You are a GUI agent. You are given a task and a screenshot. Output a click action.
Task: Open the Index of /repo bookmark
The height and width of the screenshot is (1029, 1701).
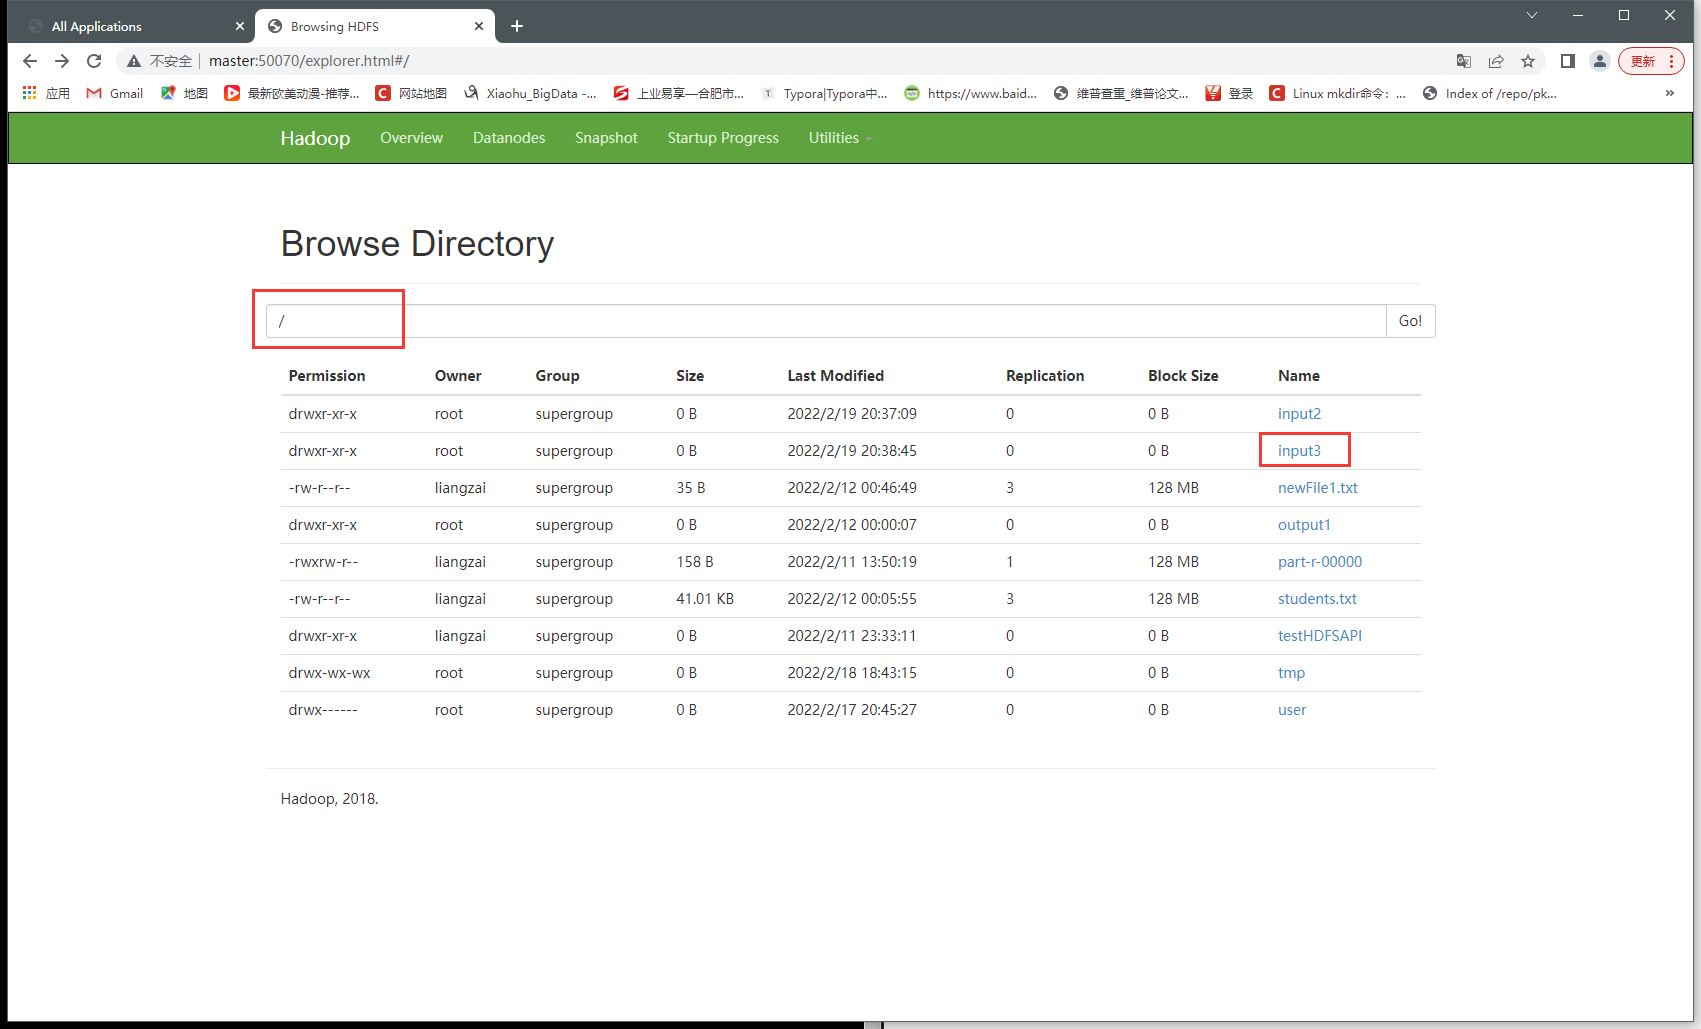point(1490,93)
